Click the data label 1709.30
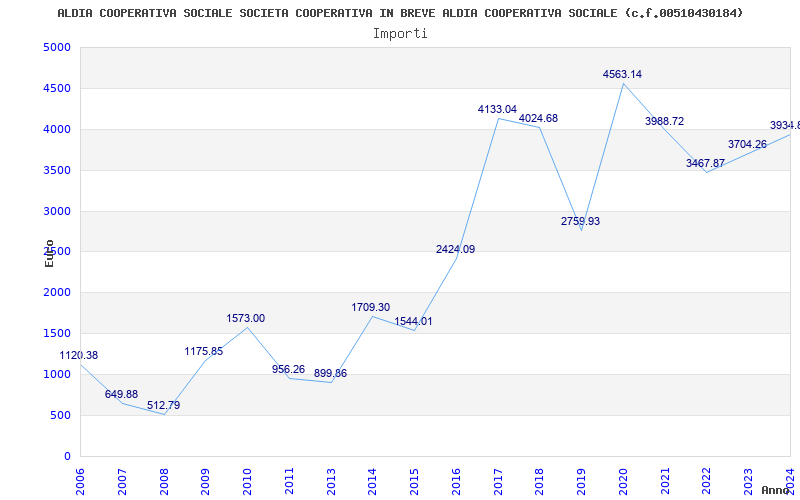 click(x=370, y=308)
